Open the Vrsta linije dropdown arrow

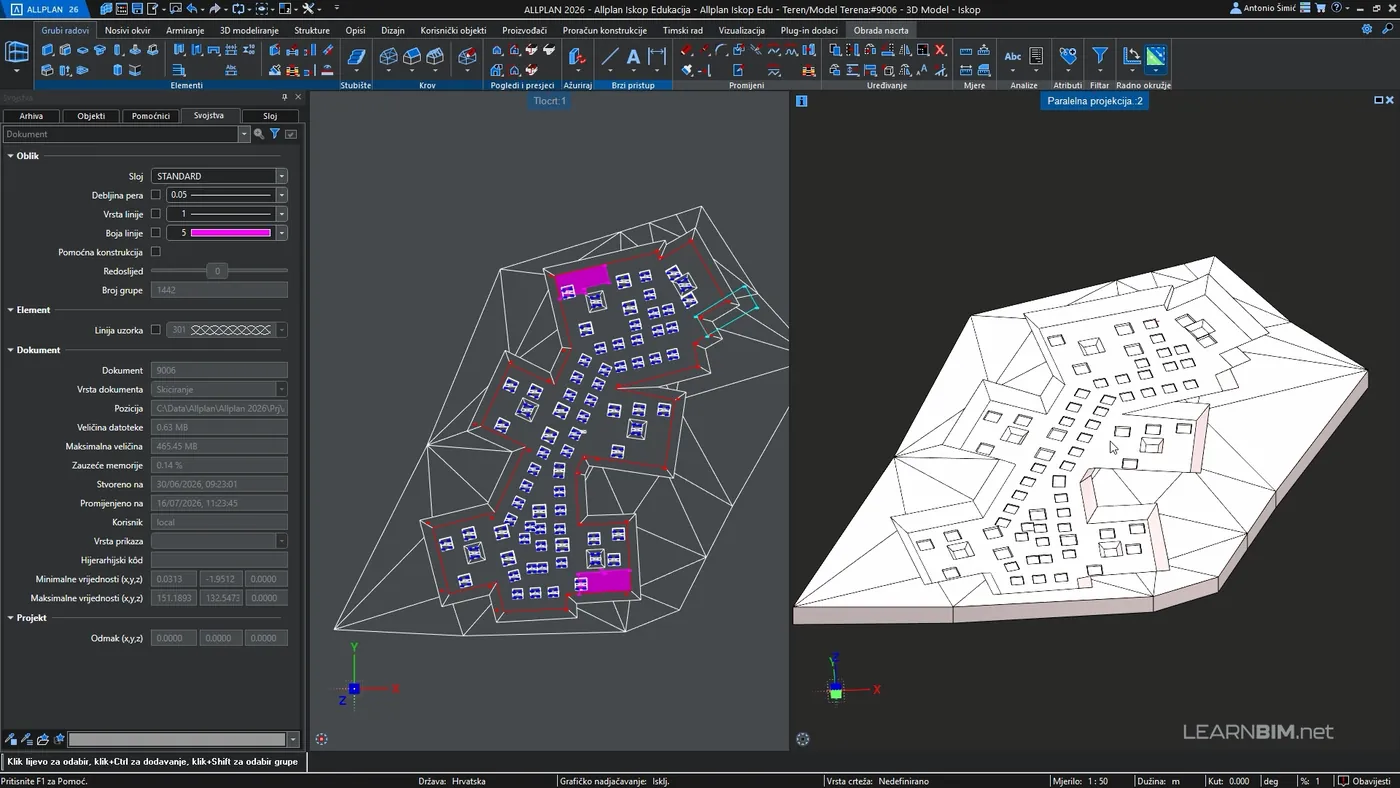point(281,214)
